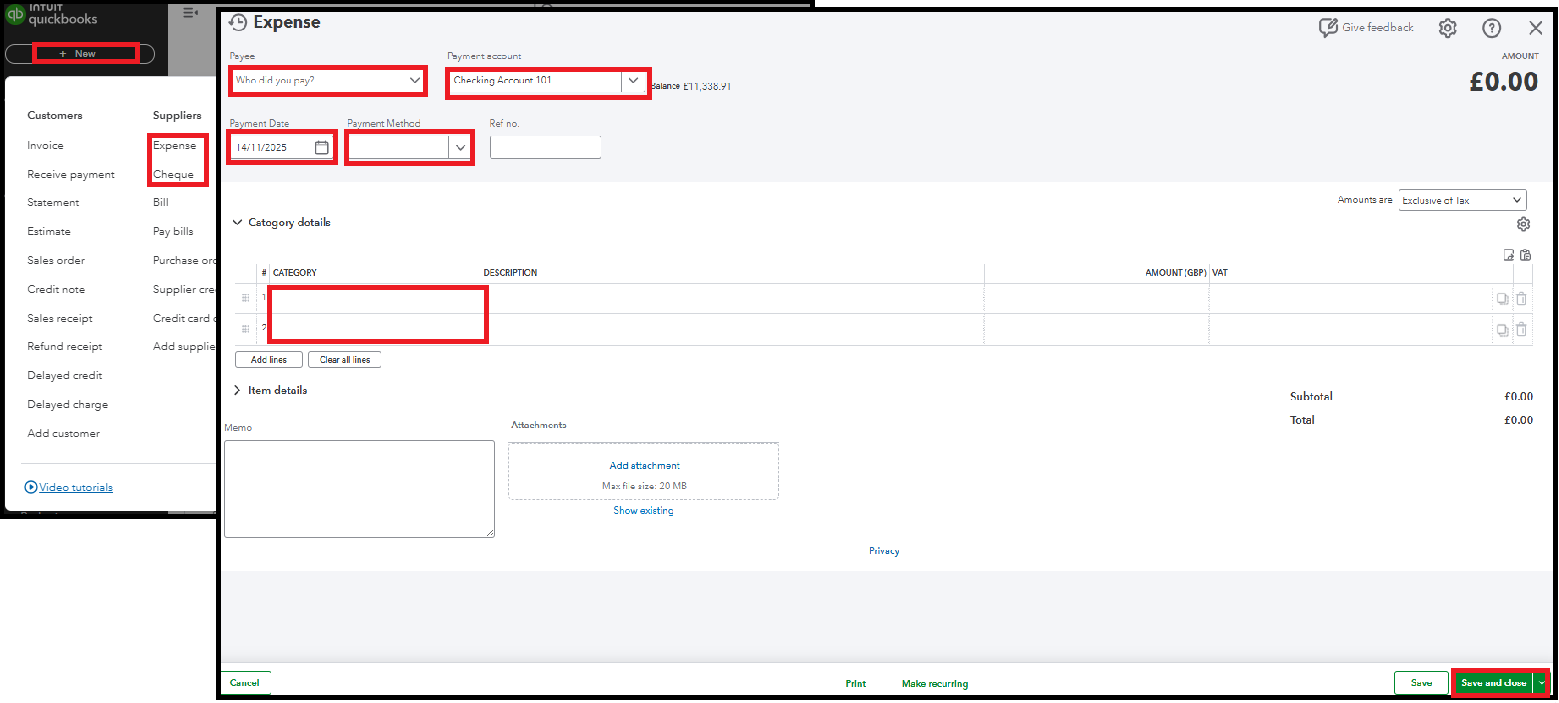The image size is (1559, 703).
Task: Click the export lines icon above the table
Action: click(x=1509, y=255)
